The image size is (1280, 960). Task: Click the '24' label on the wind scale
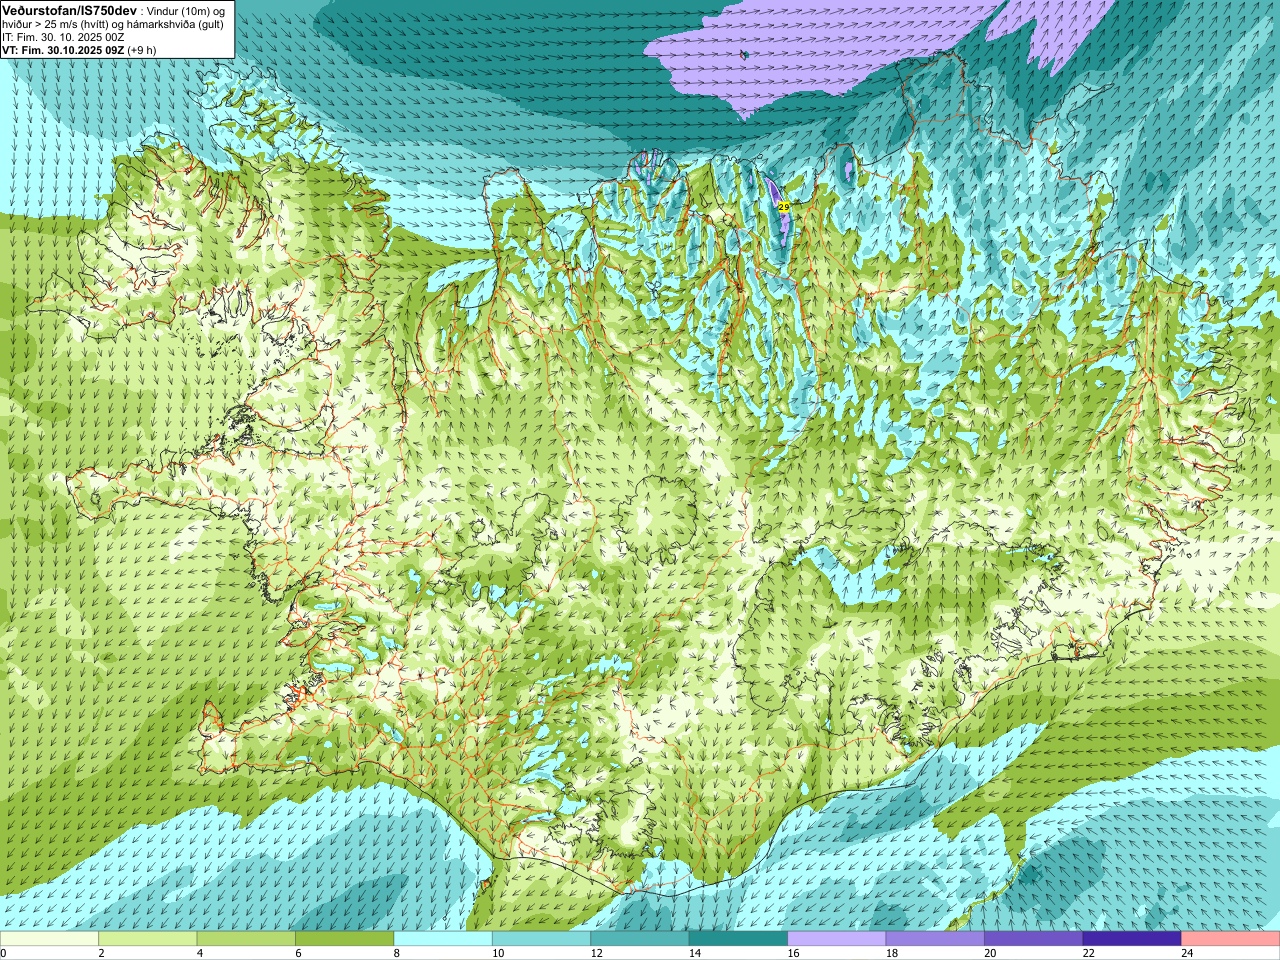tap(1187, 953)
